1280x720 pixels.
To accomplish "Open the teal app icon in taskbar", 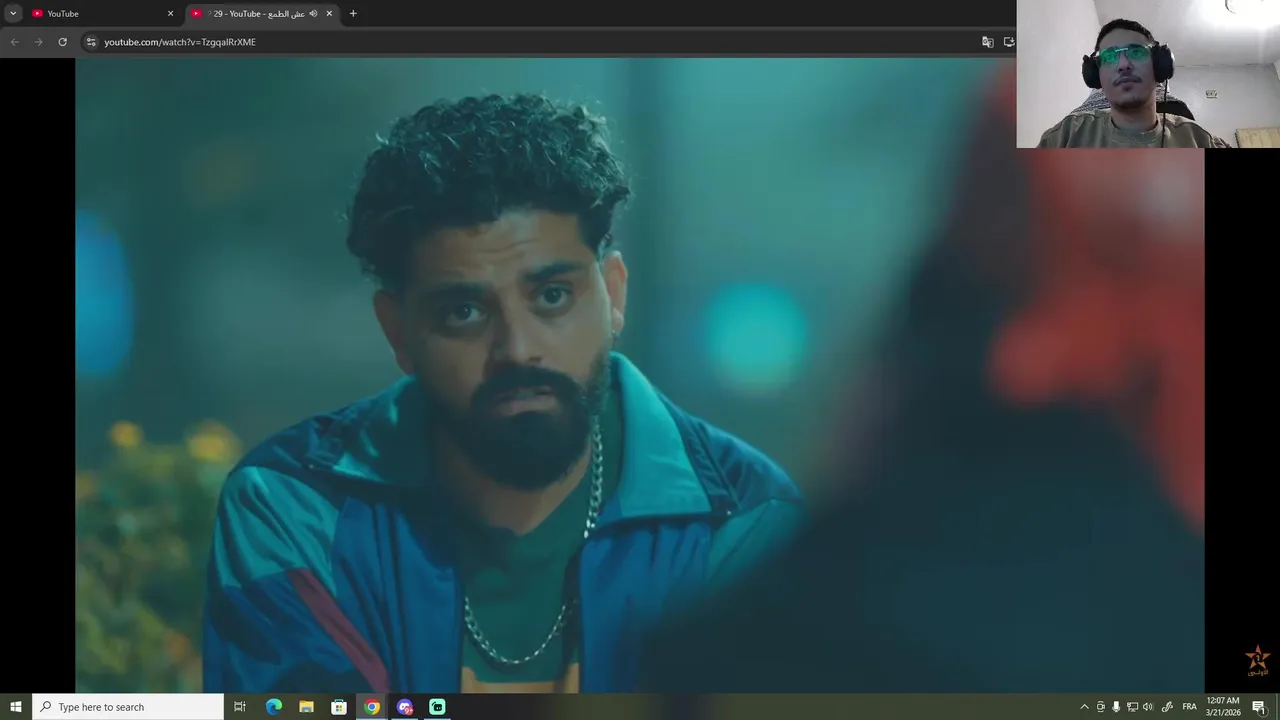I will pyautogui.click(x=437, y=707).
